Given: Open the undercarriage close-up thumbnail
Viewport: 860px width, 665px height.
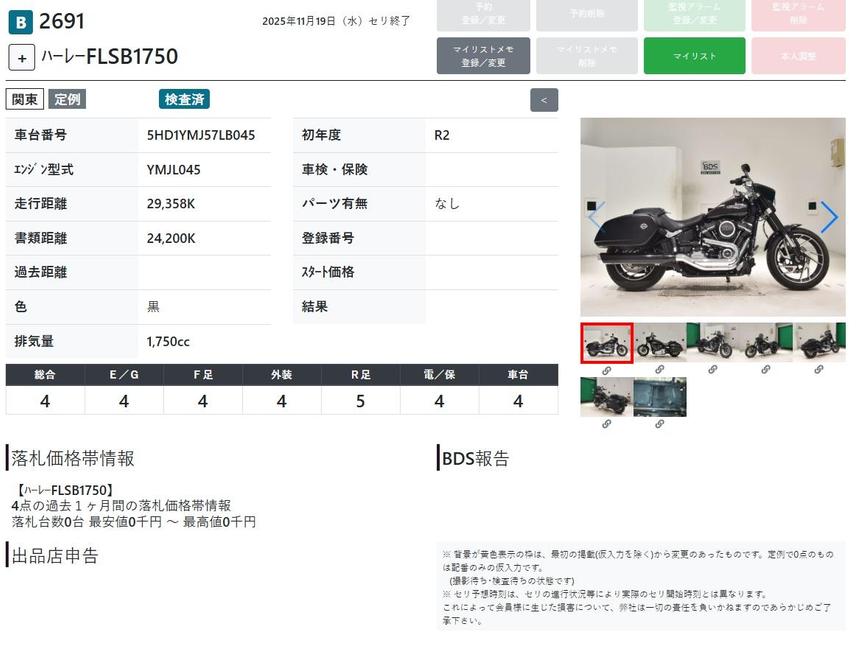Looking at the screenshot, I should point(660,397).
